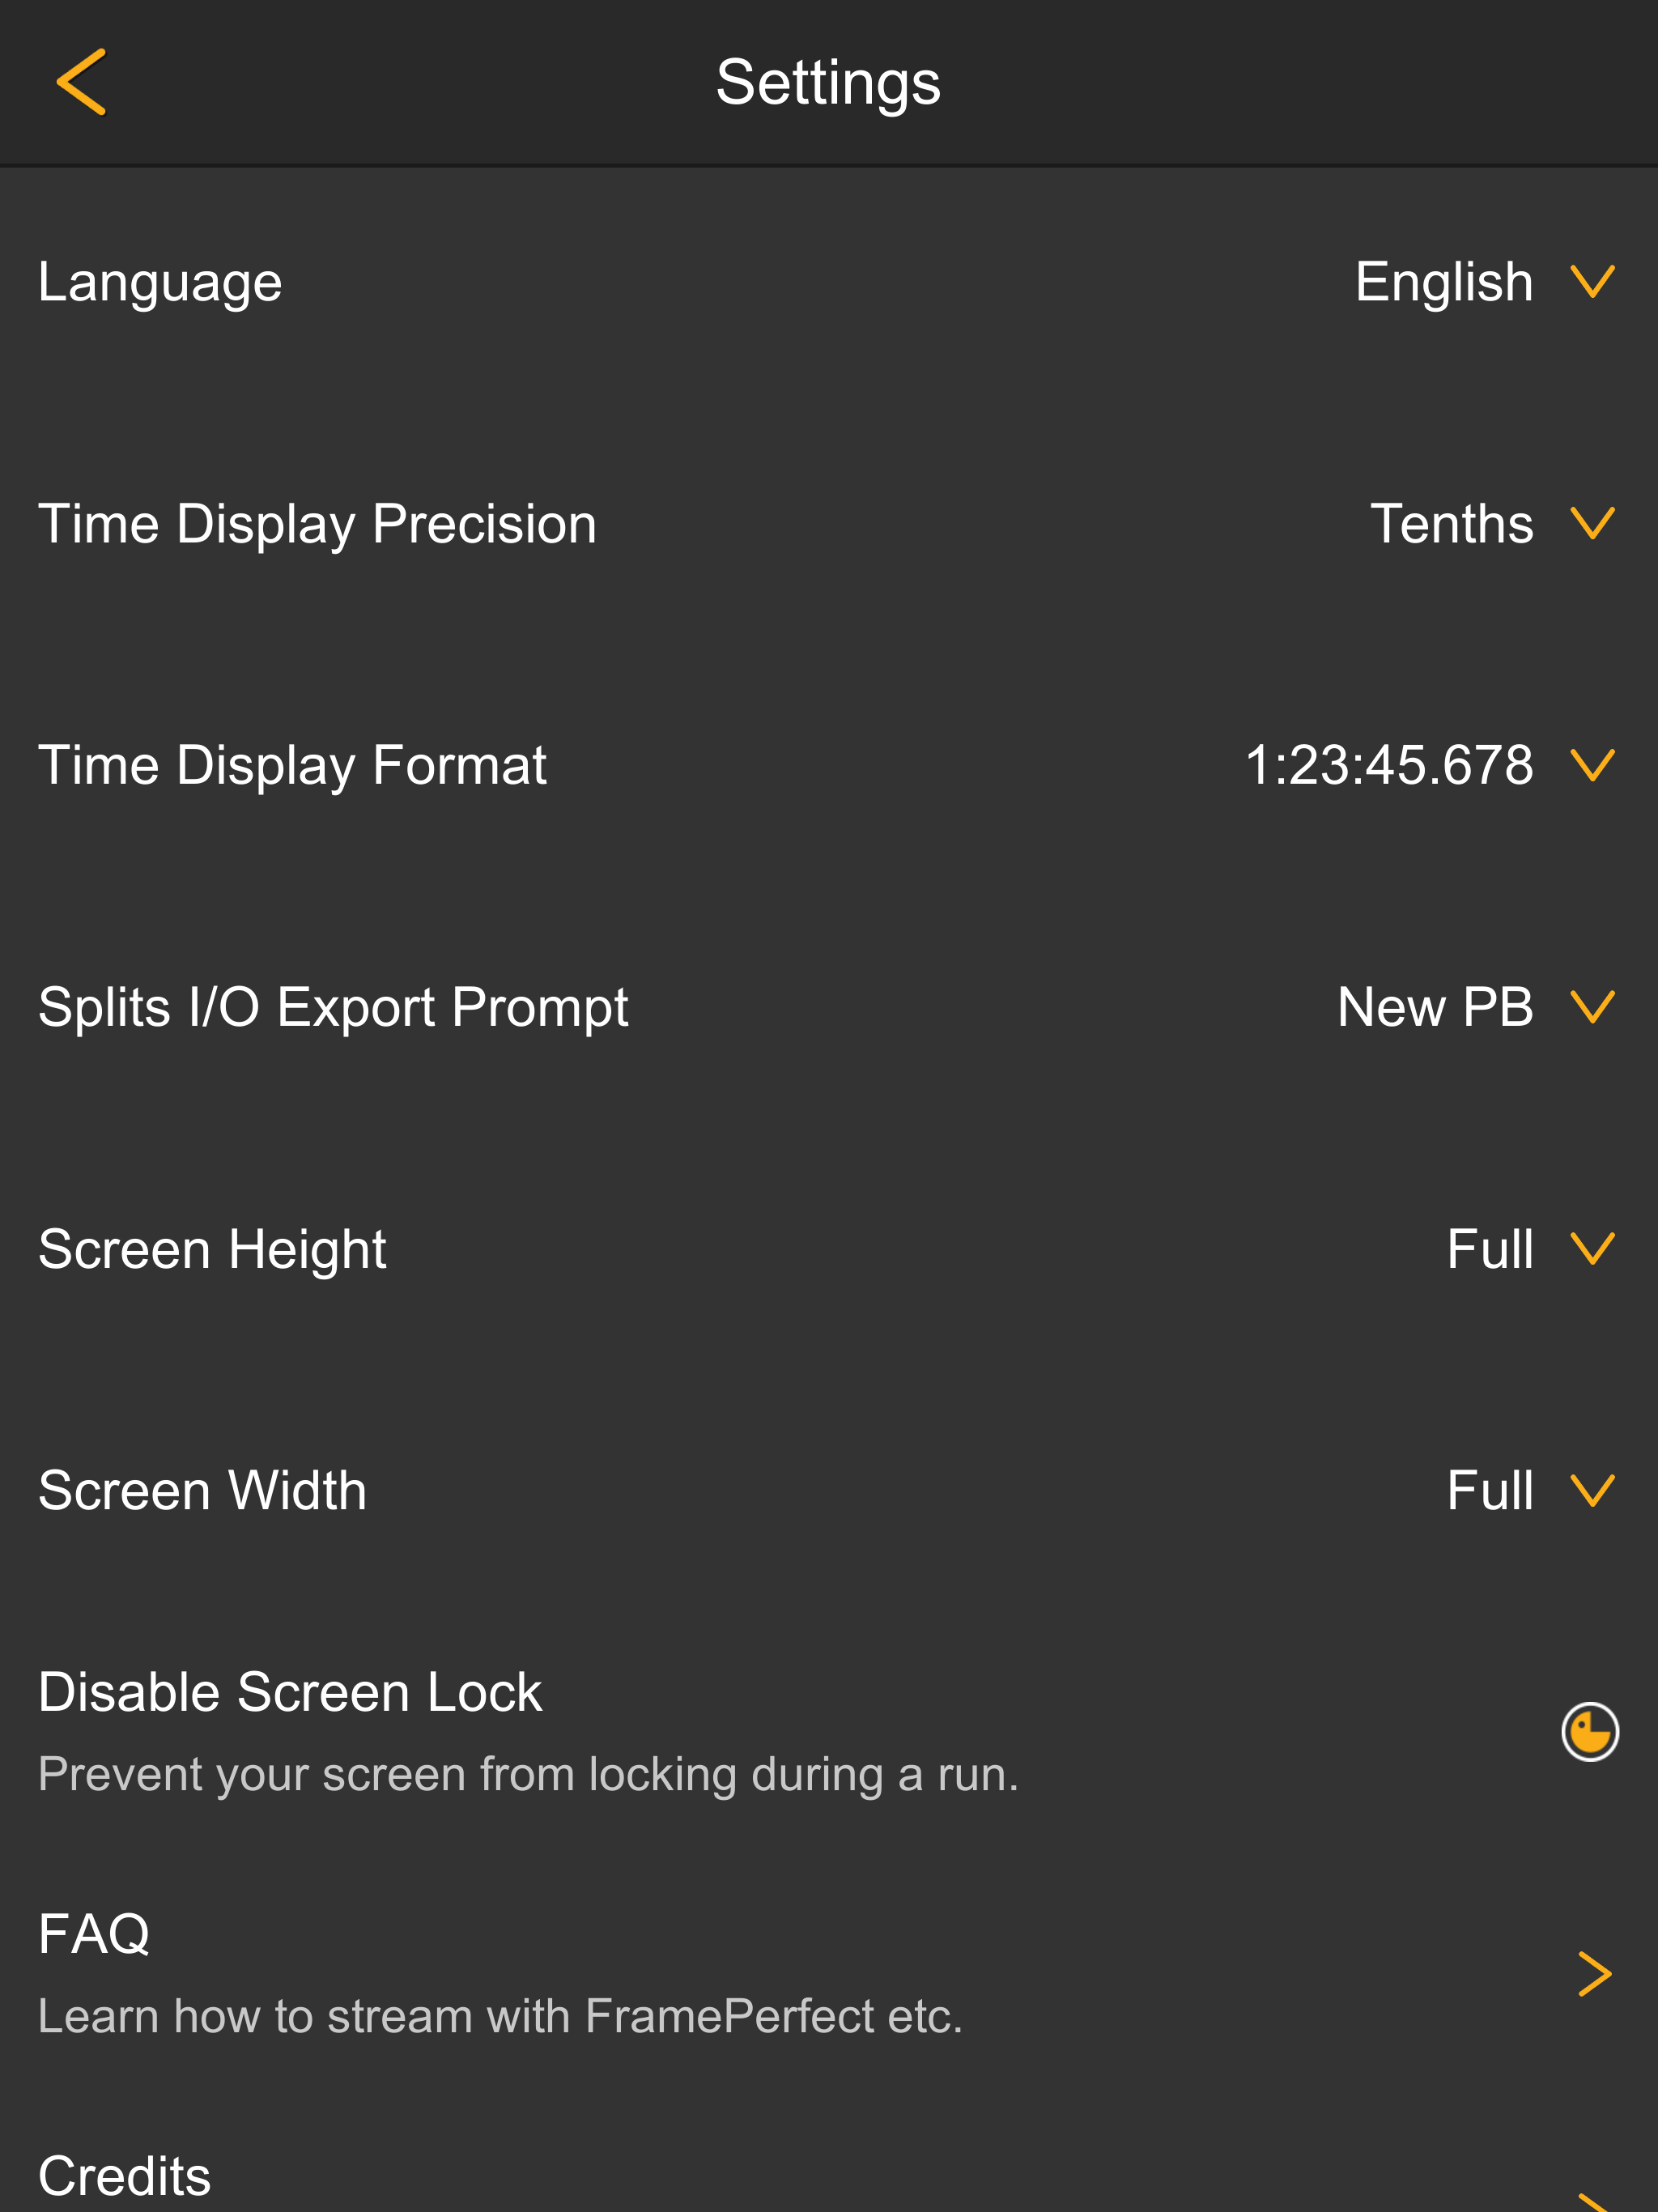Select the English language value
This screenshot has height=2212, width=1658.
coord(1443,282)
